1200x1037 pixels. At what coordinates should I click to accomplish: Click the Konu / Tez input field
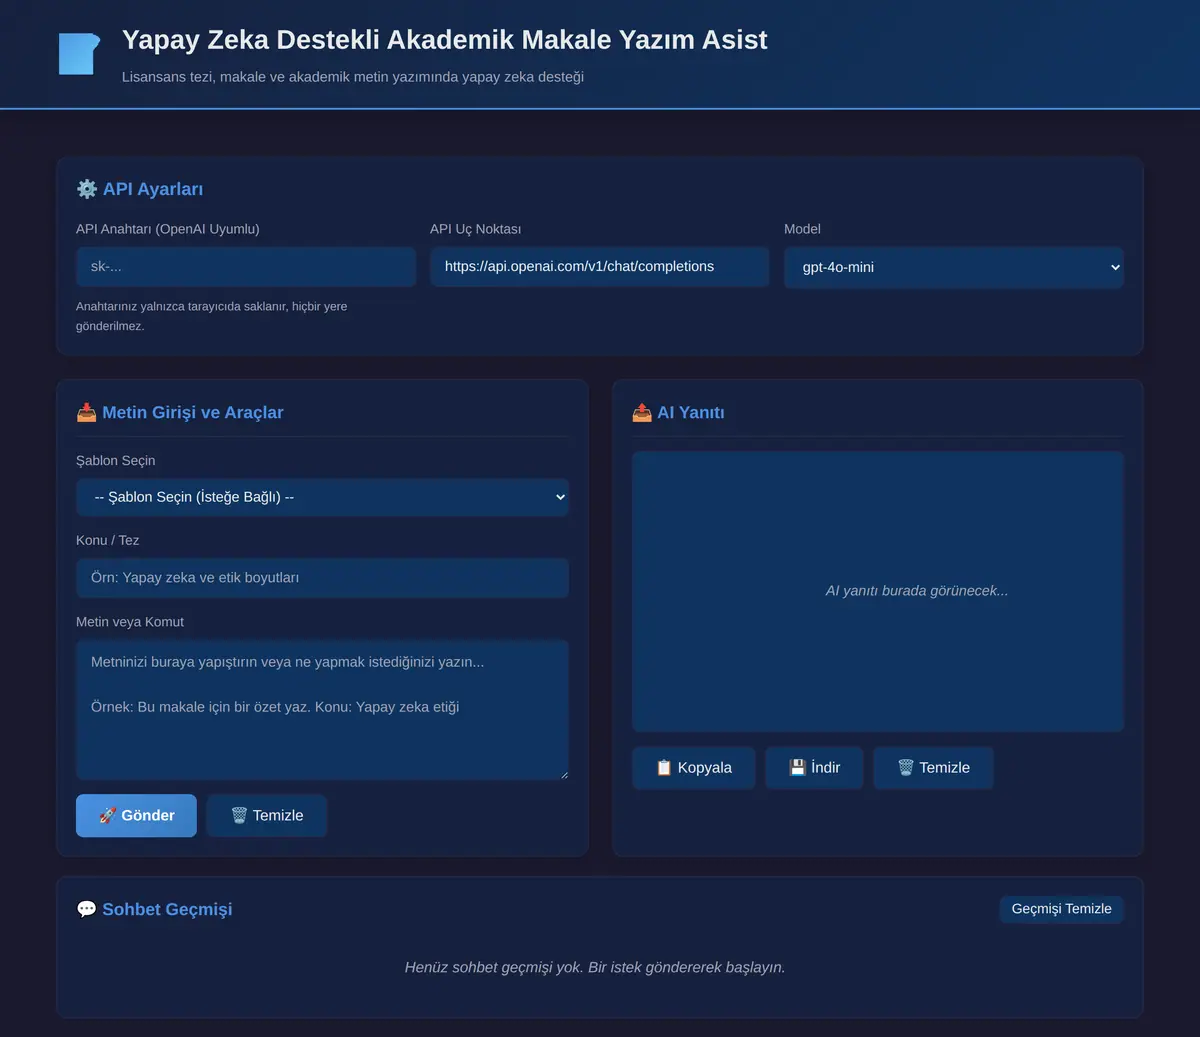[x=322, y=578]
